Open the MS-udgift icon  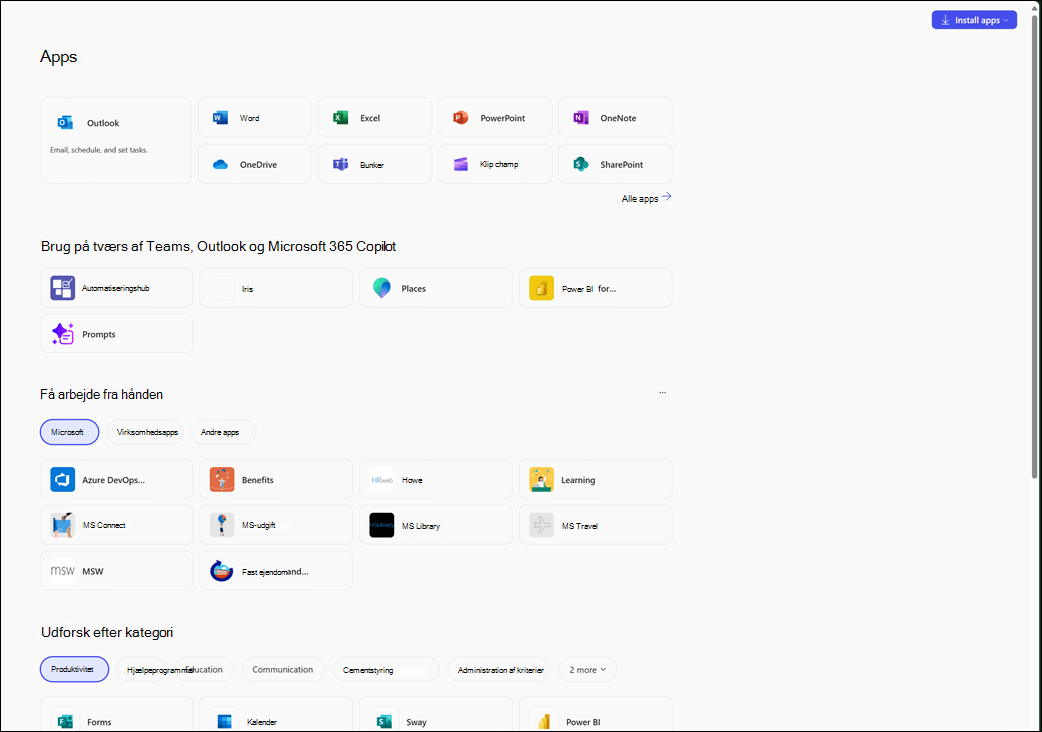[222, 525]
